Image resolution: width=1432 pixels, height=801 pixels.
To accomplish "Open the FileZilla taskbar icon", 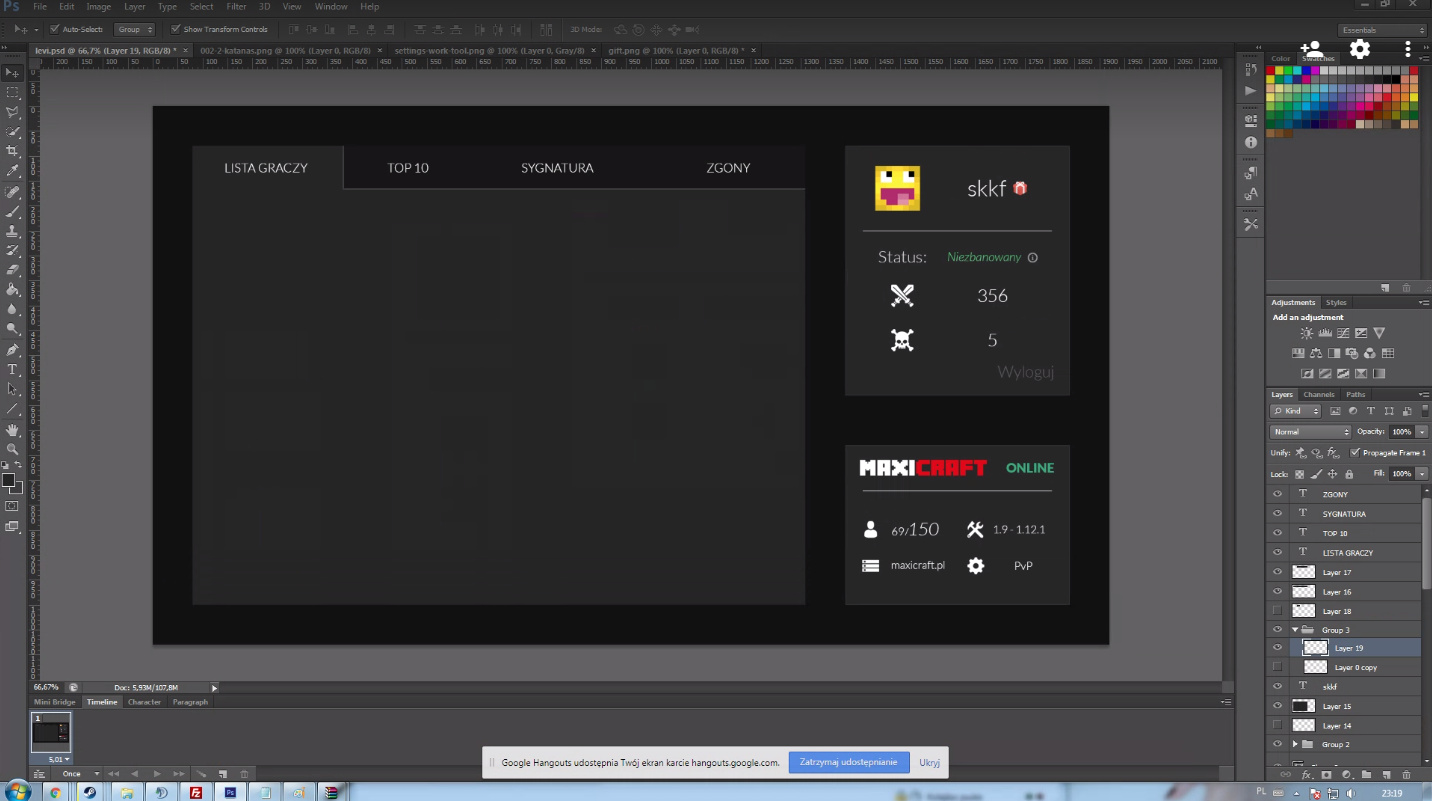I will click(196, 792).
